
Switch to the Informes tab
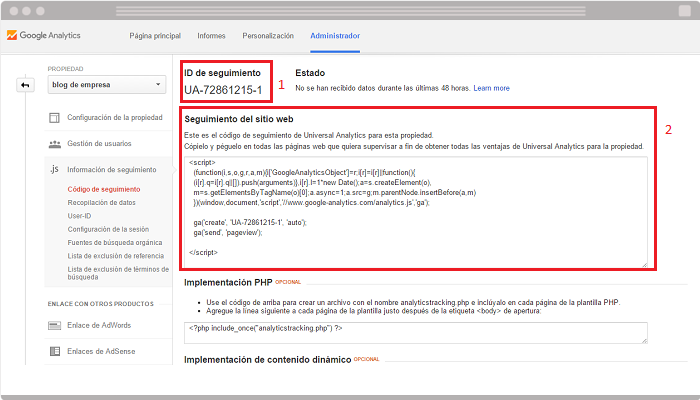(x=211, y=36)
